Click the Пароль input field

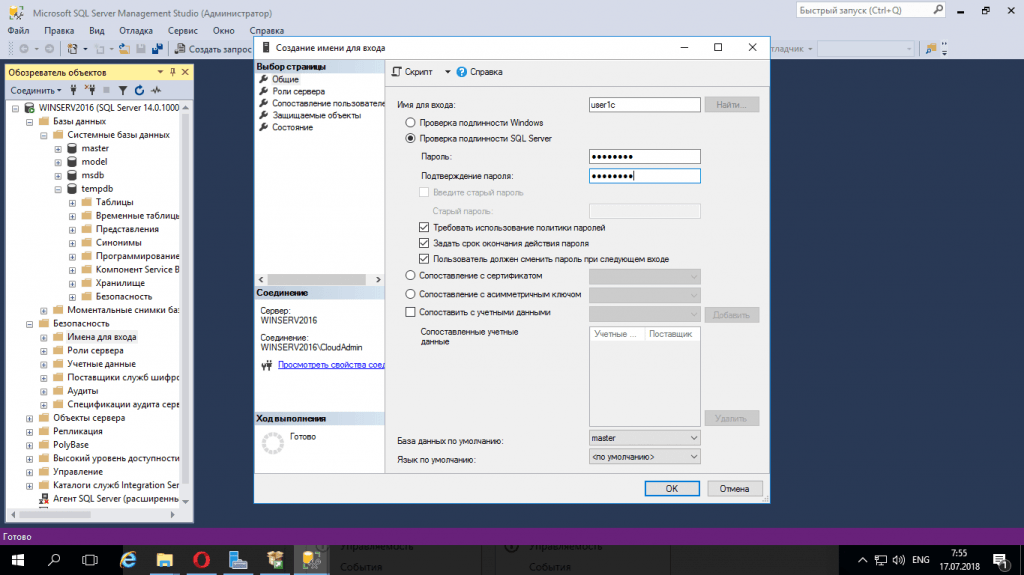[644, 156]
